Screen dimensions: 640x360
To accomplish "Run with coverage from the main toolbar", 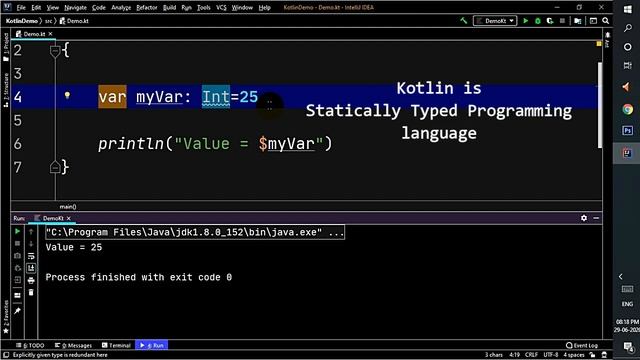I will pyautogui.click(x=550, y=21).
